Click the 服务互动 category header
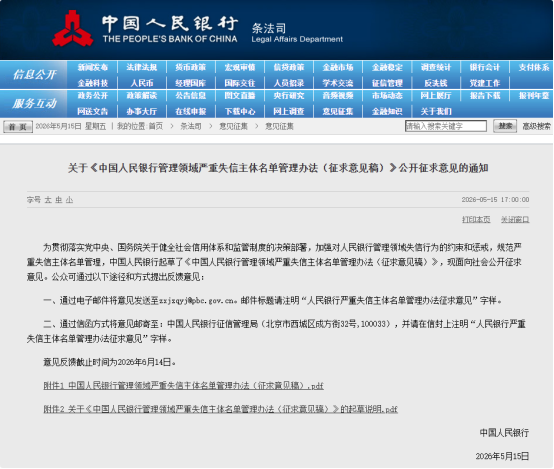The image size is (554, 469). pos(34,104)
